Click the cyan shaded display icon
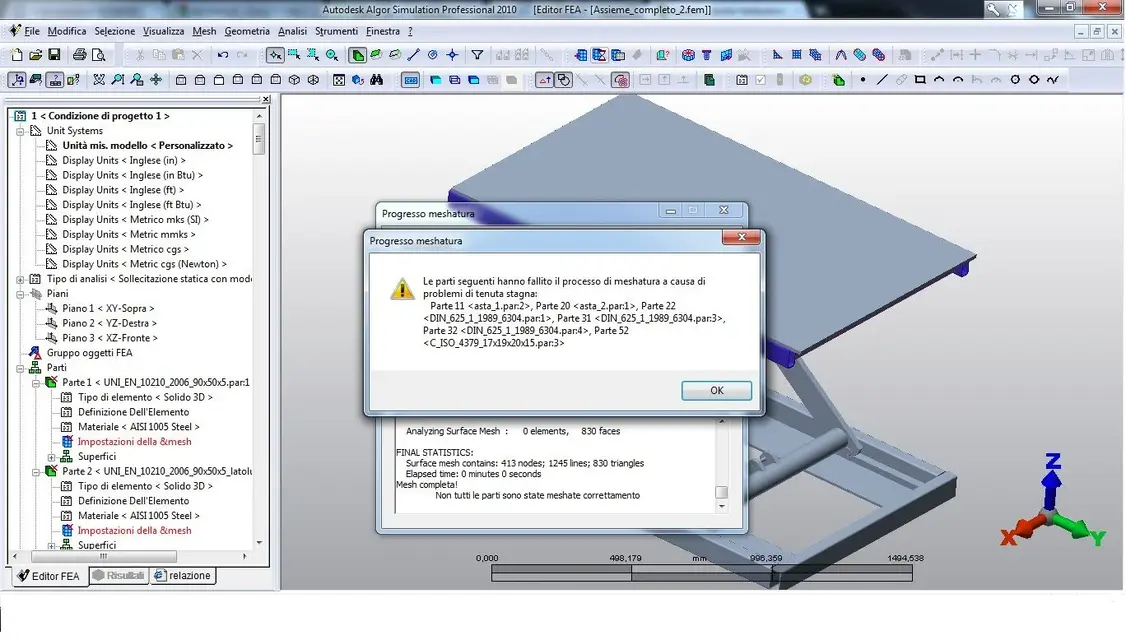The width and height of the screenshot is (1126, 640). [435, 80]
